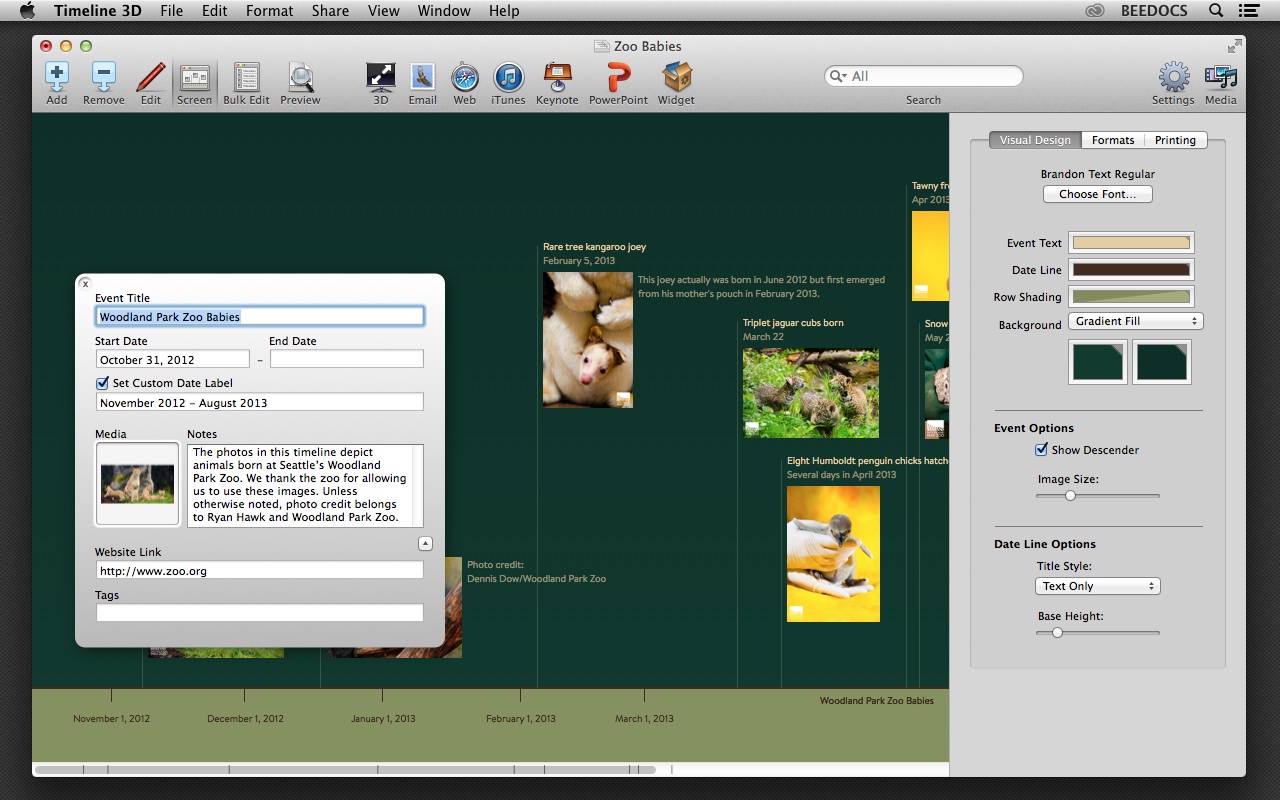This screenshot has width=1280, height=800.
Task: Open the Background Gradient Fill dropdown
Action: pos(1135,321)
